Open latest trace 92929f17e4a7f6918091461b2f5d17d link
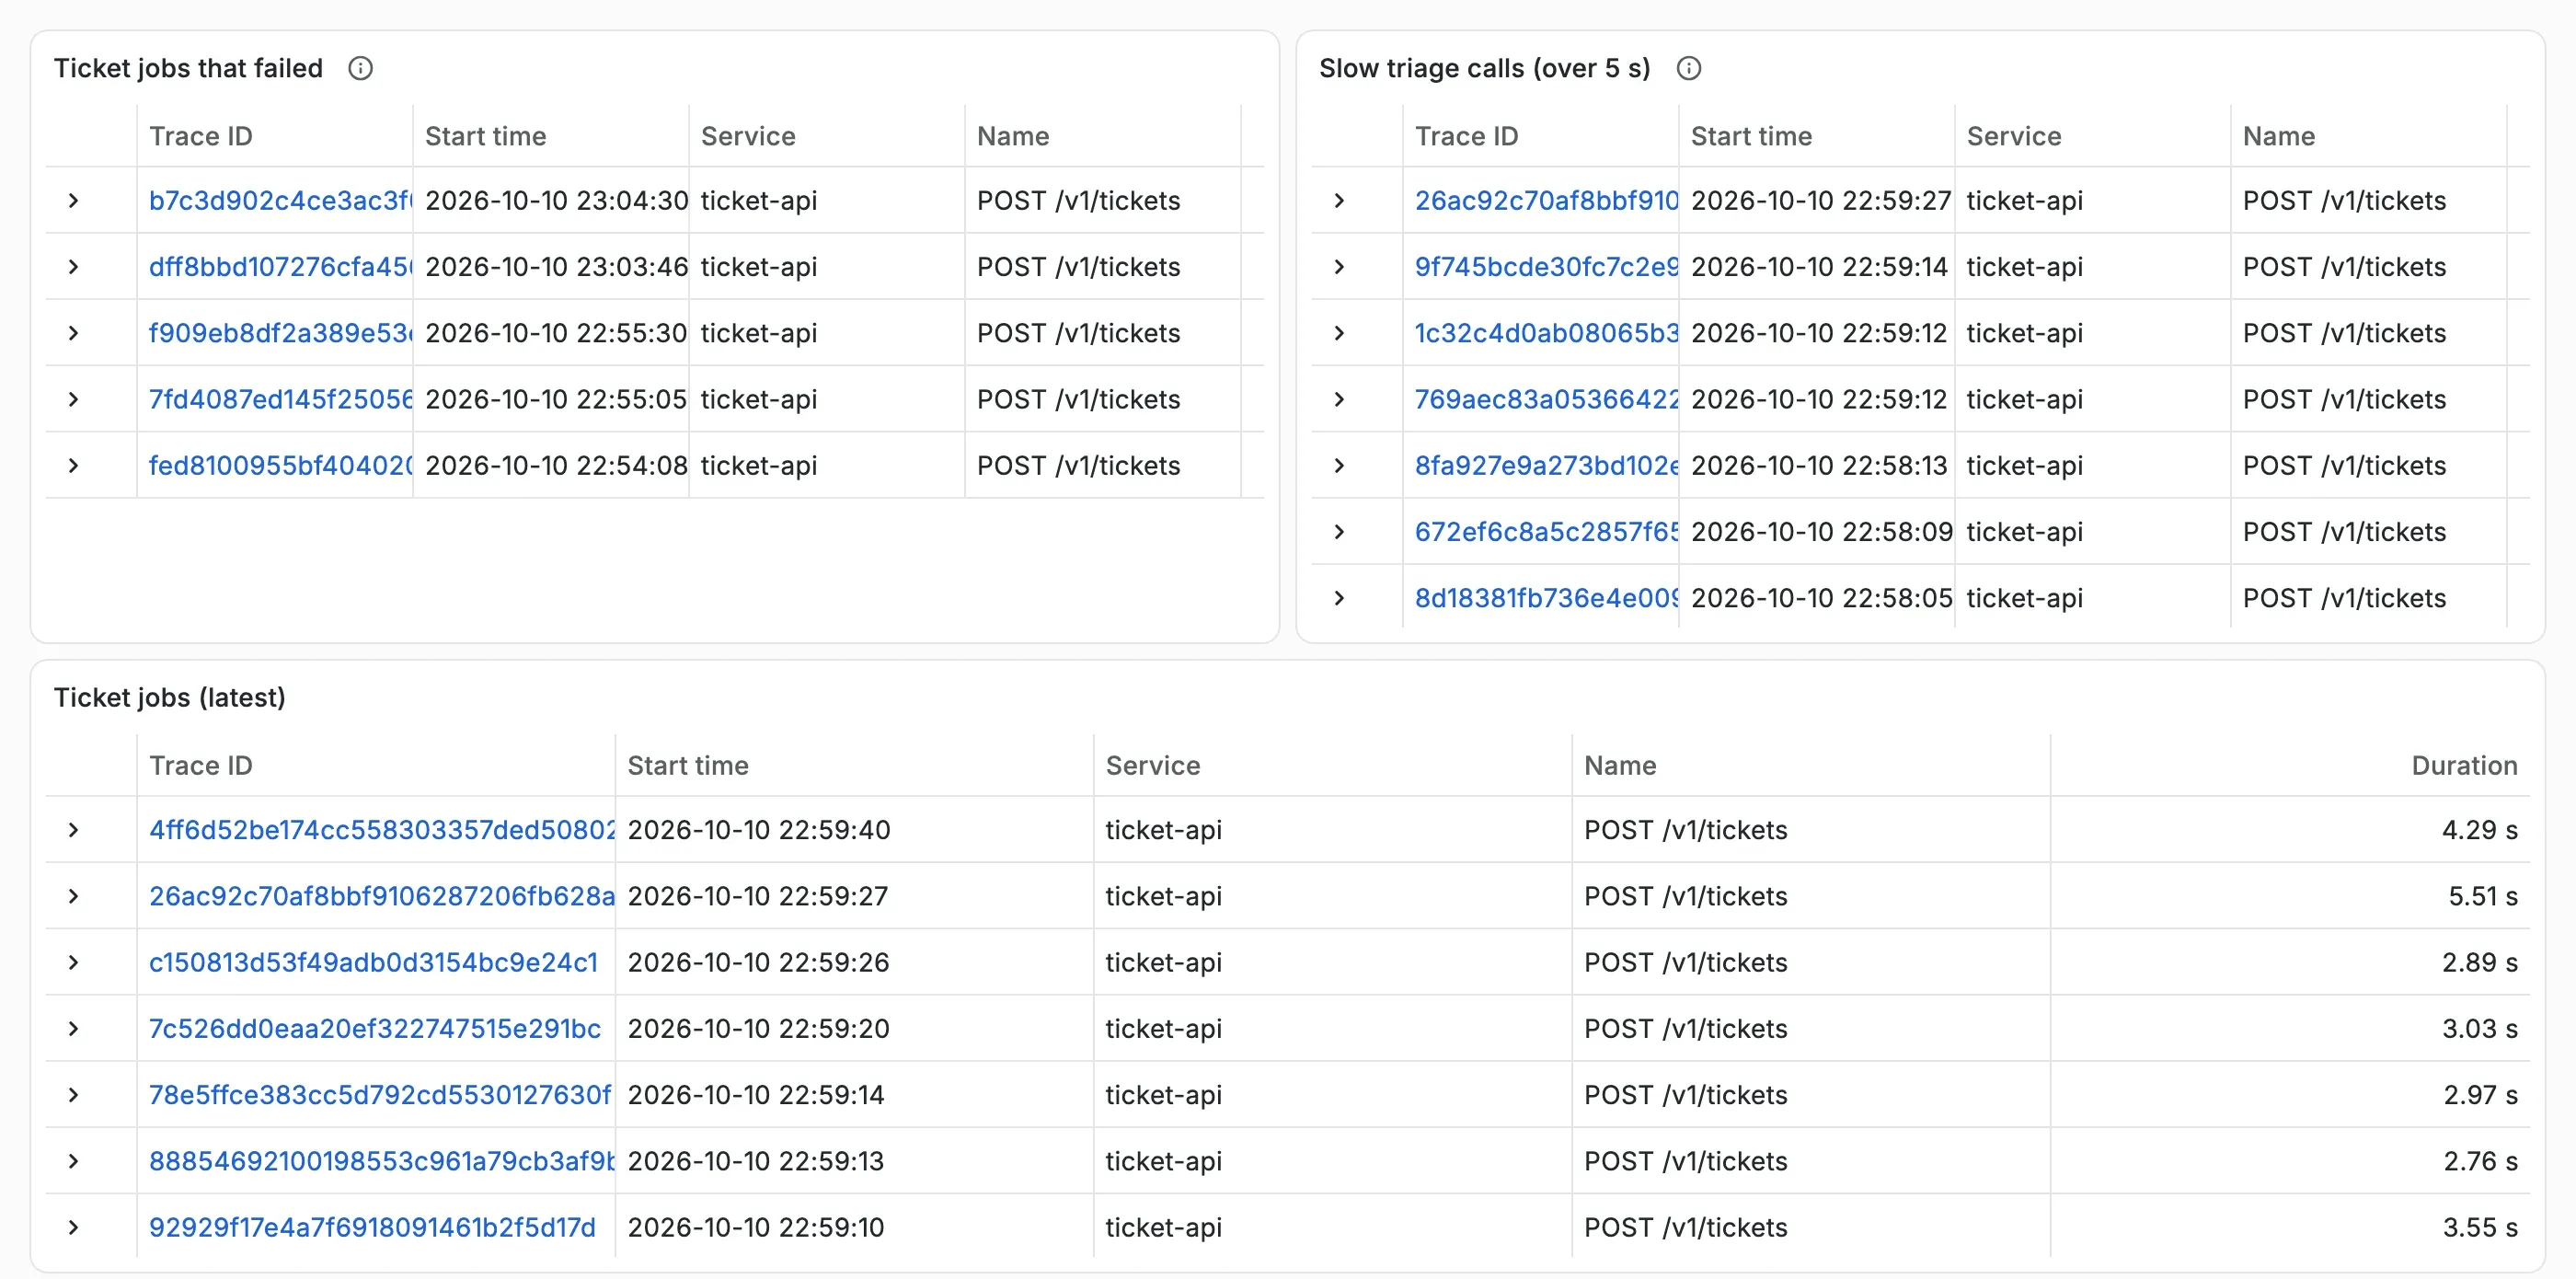 point(372,1227)
